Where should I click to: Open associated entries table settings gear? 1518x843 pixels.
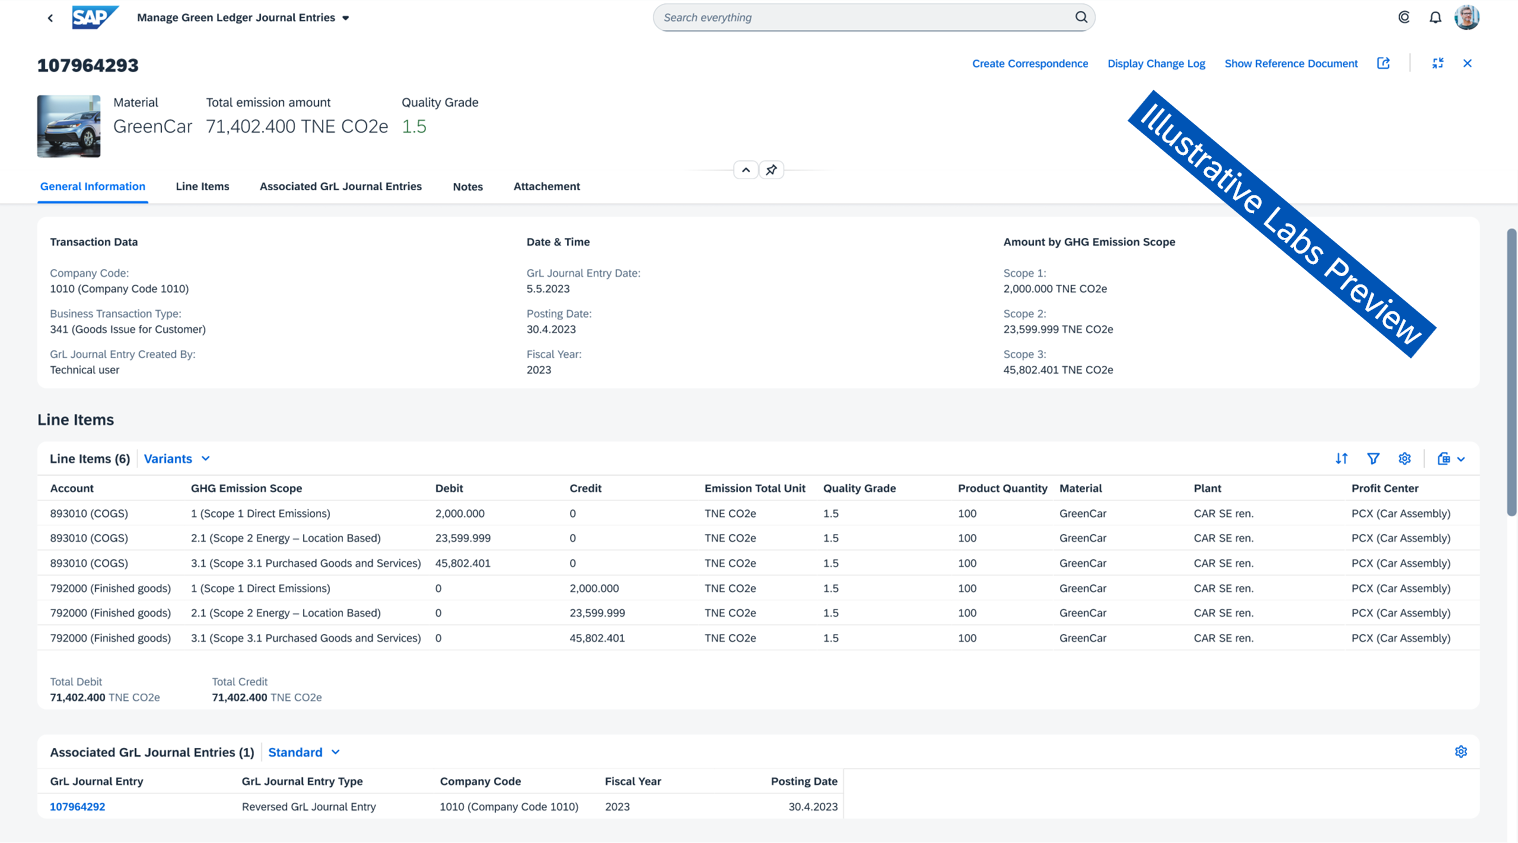click(1461, 752)
